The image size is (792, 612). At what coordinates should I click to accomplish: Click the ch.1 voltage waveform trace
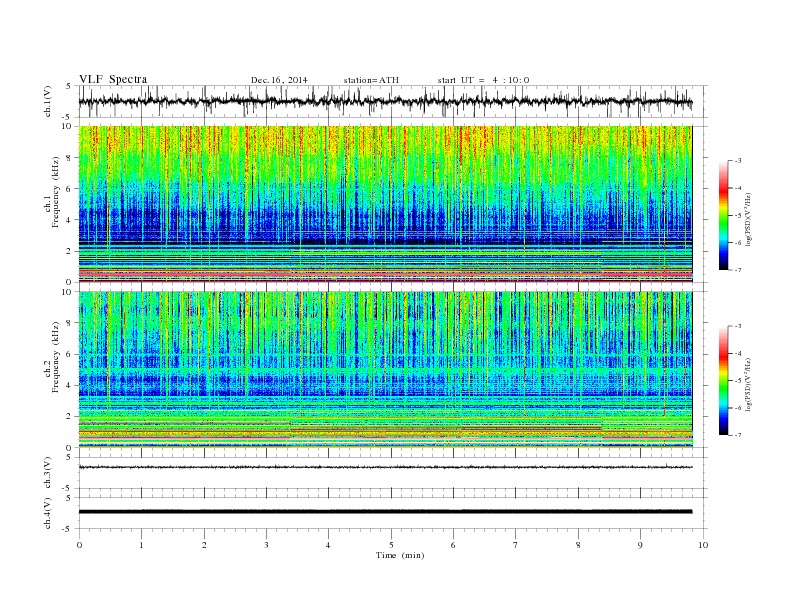coord(385,101)
